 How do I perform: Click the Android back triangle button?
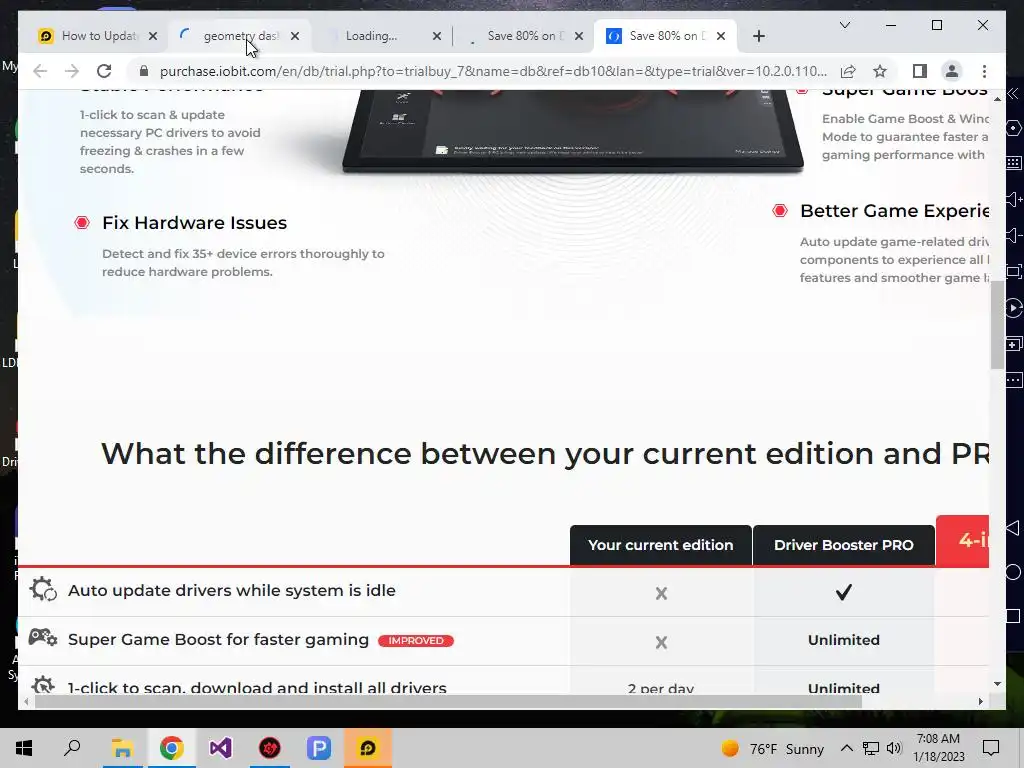tap(1013, 528)
